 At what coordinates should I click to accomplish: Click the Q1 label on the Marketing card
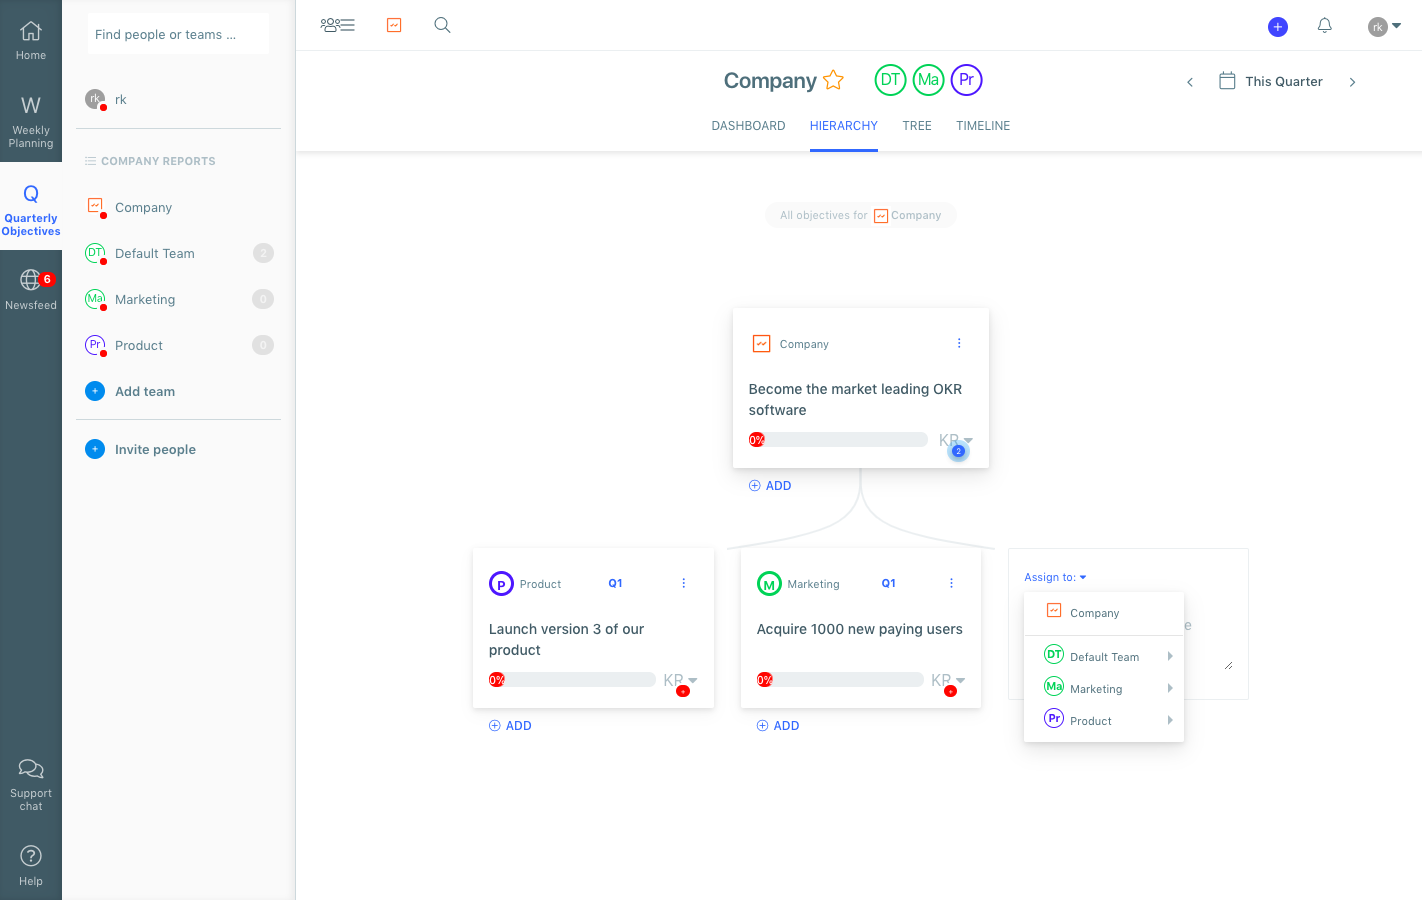point(889,583)
